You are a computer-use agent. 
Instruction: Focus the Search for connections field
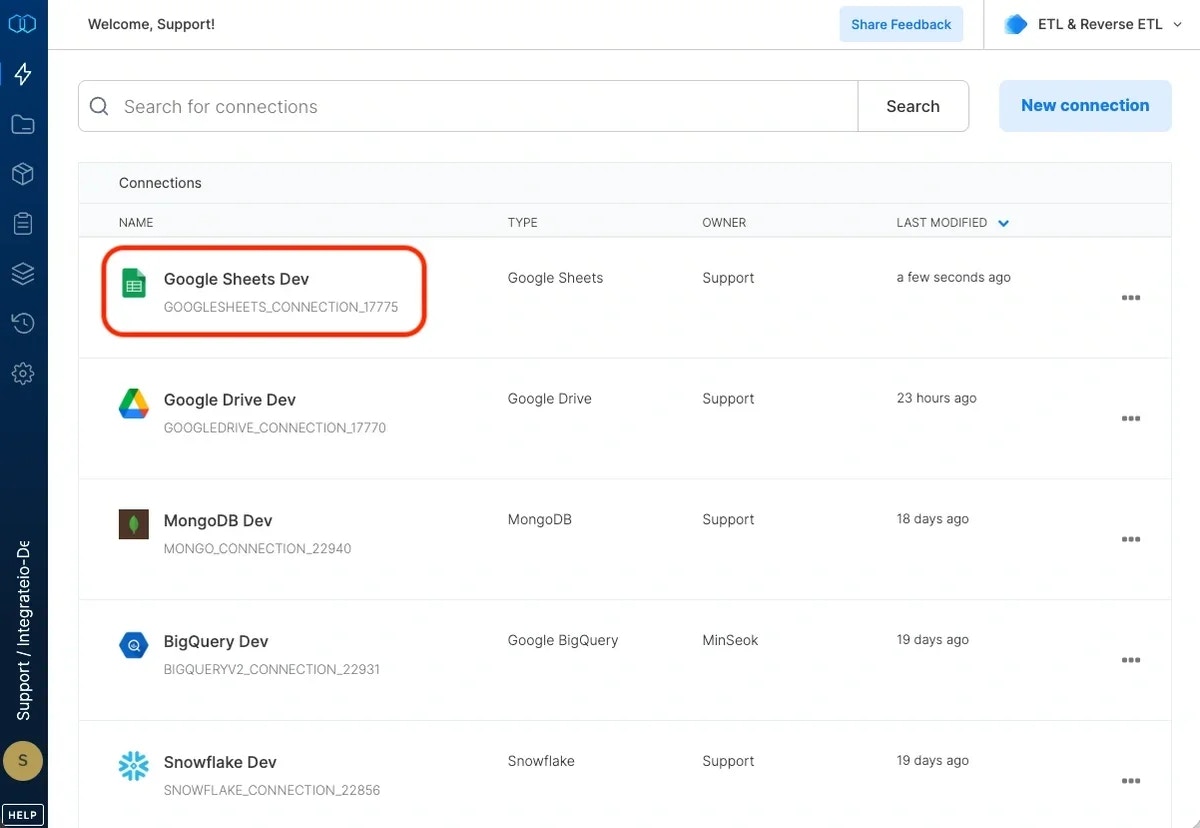pos(468,106)
